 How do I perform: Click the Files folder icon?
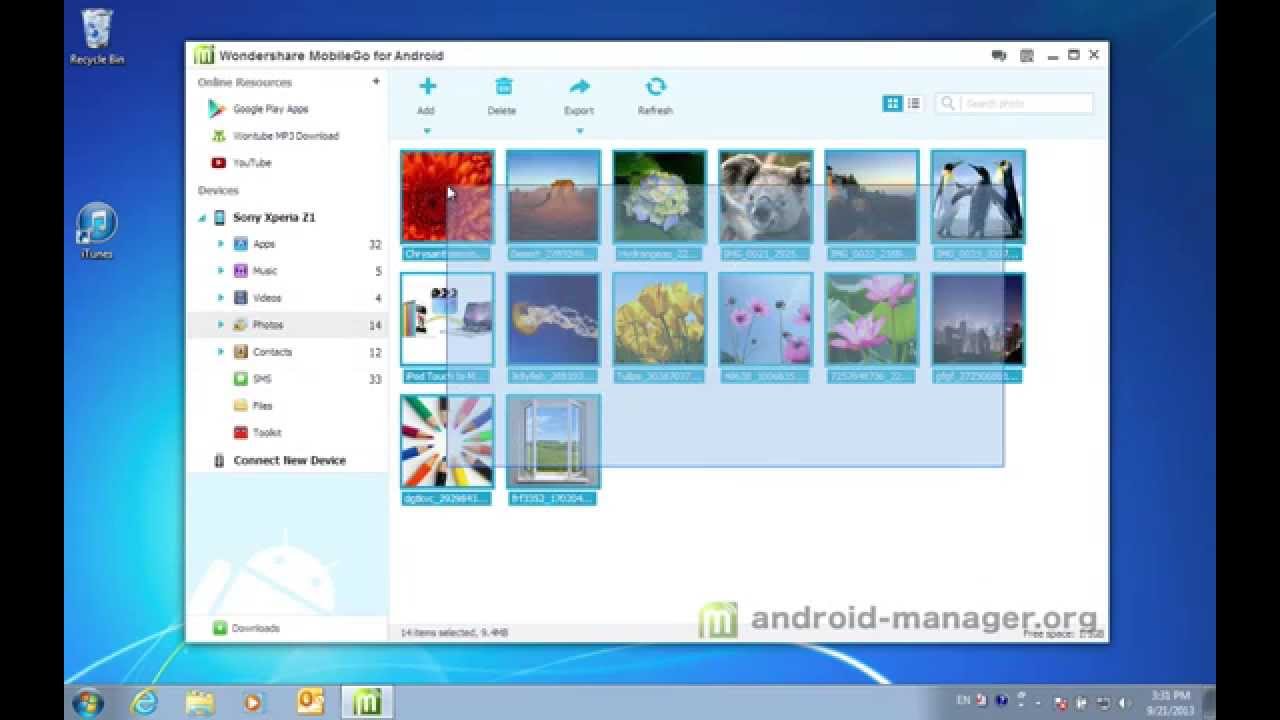tap(240, 406)
